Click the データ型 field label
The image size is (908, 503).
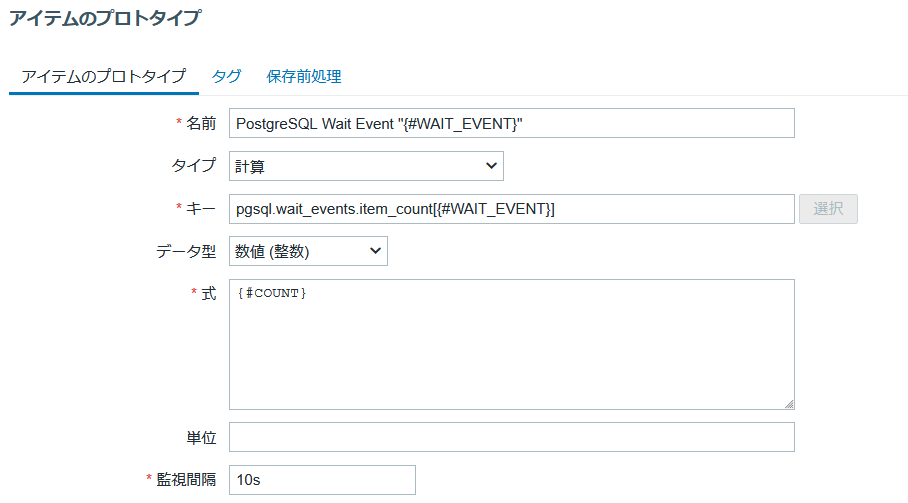(x=186, y=252)
